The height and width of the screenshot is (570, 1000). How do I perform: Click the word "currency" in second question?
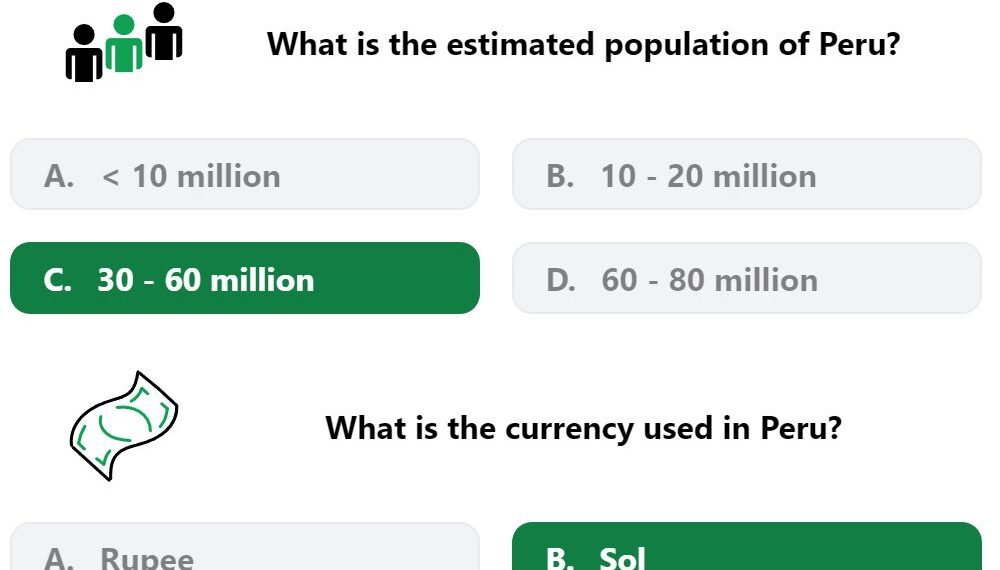click(569, 429)
